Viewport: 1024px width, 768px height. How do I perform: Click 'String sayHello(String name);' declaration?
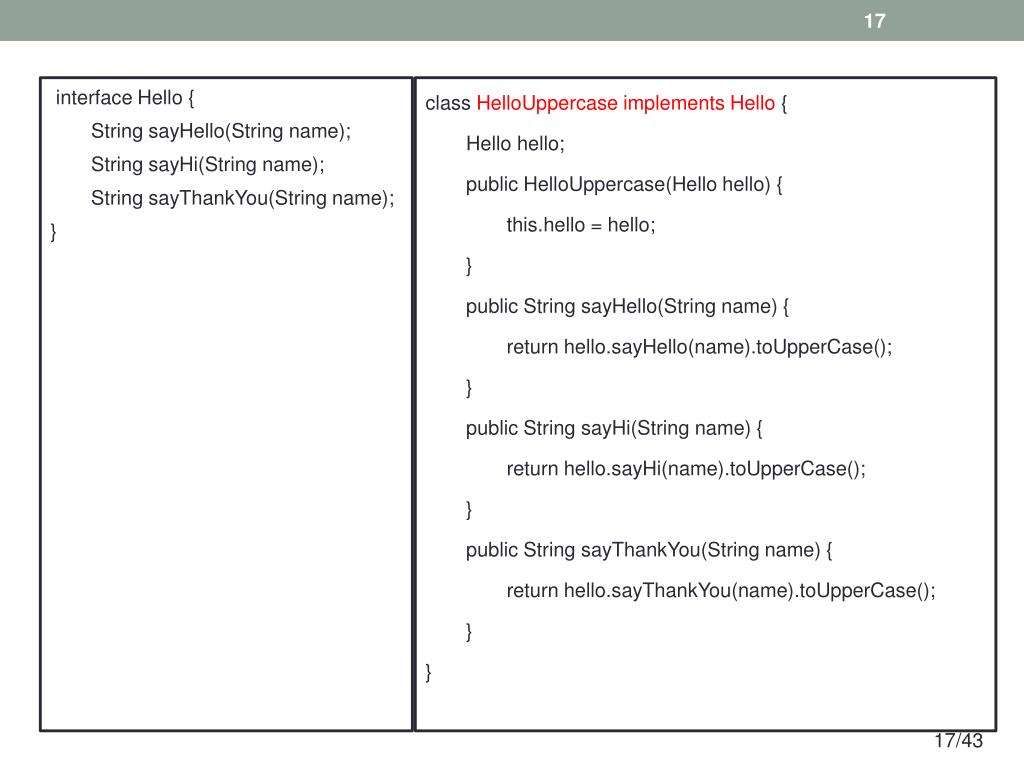(x=221, y=131)
